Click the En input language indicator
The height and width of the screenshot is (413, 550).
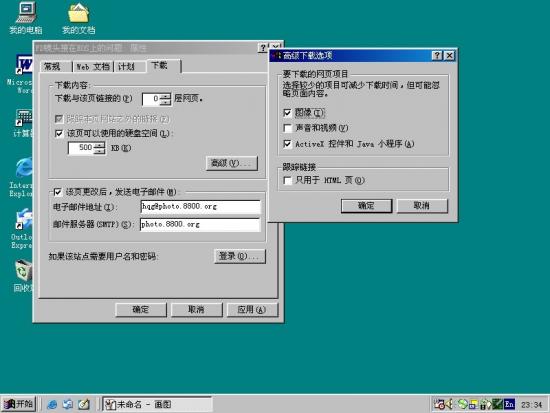point(509,405)
